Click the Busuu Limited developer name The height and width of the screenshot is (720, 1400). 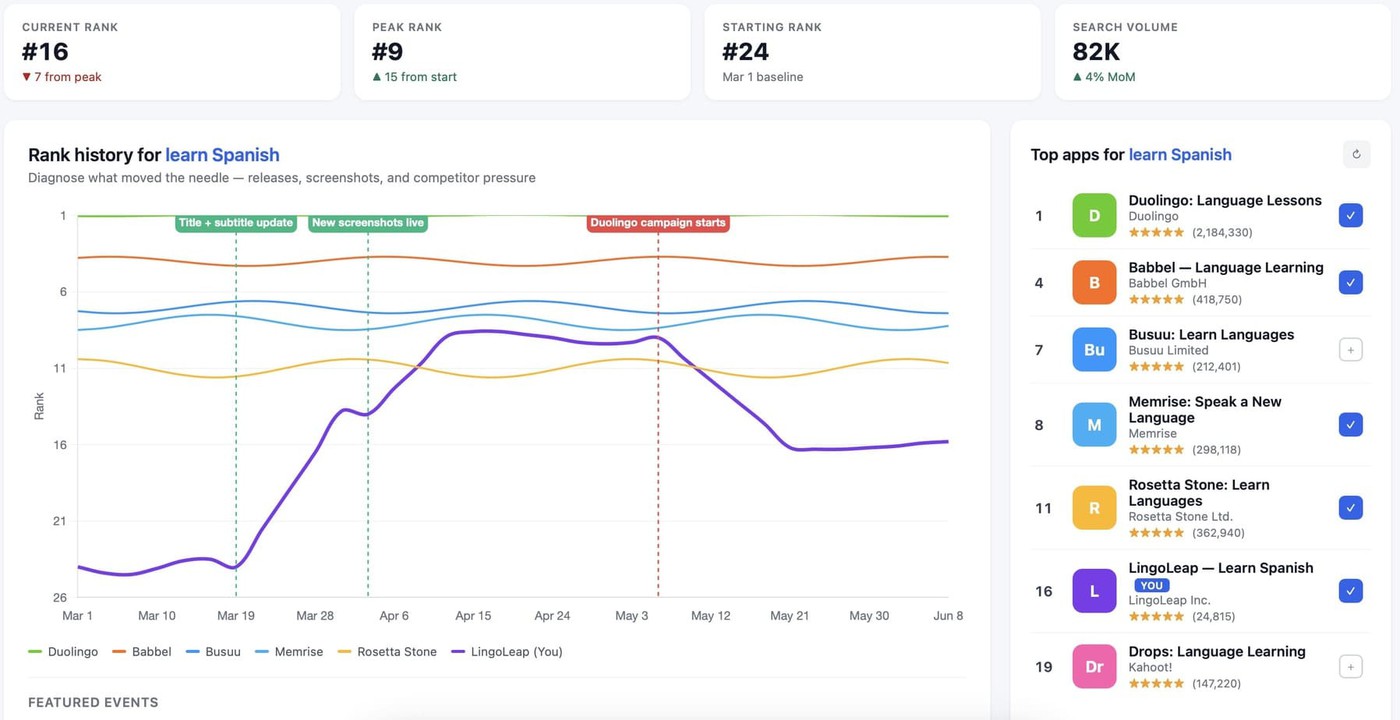(x=1169, y=350)
